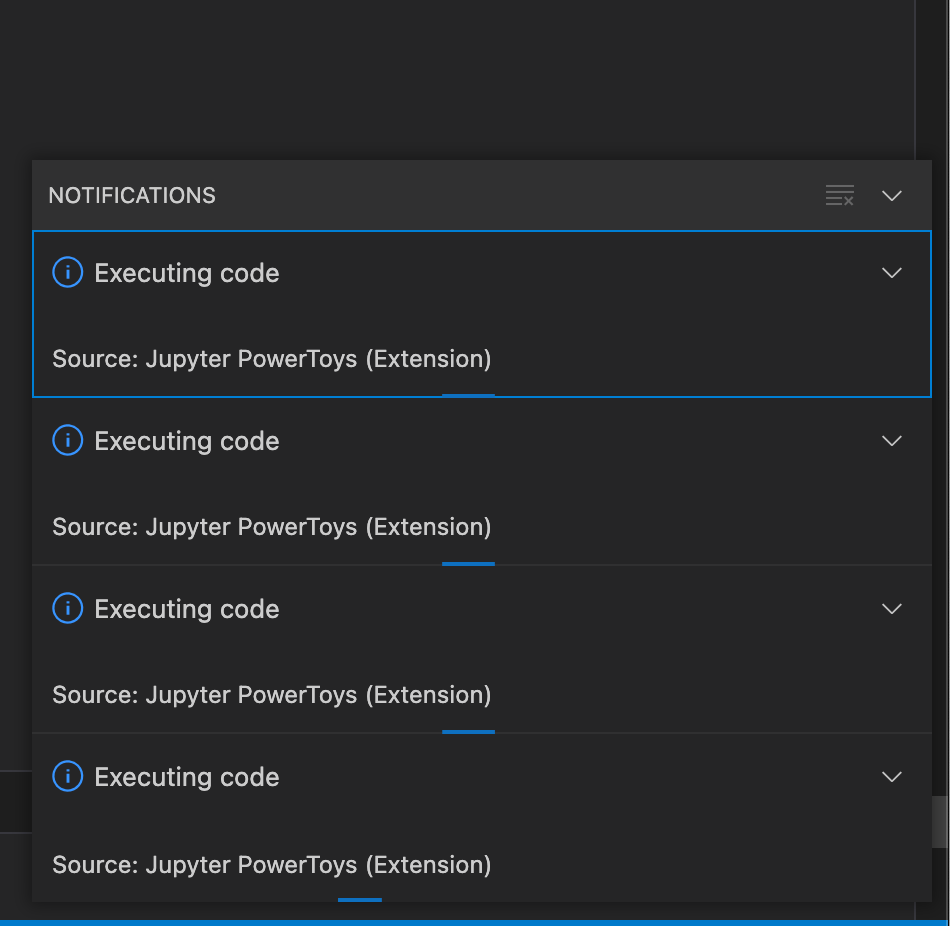This screenshot has height=926, width=950.
Task: Select the list-with-x icon in the notifications header
Action: [839, 196]
